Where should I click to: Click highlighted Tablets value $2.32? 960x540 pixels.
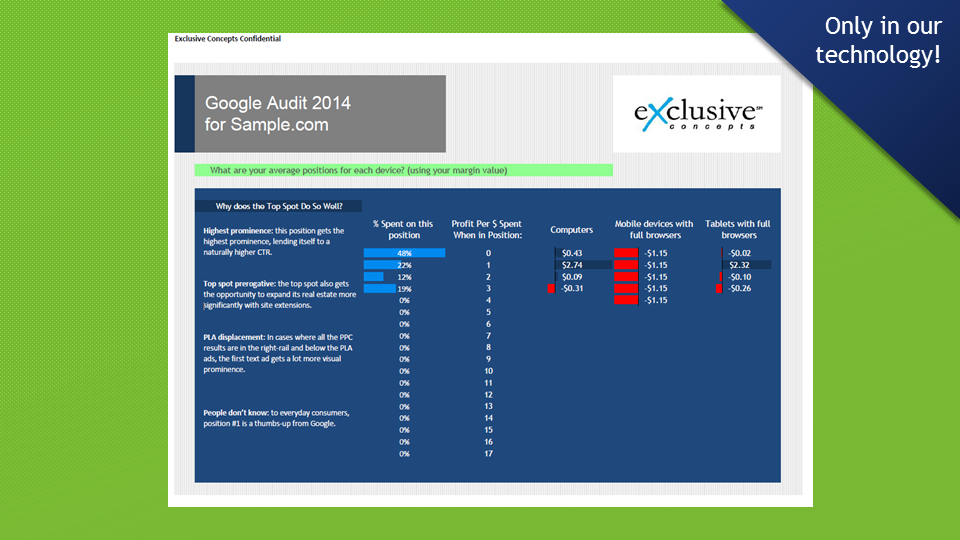click(739, 265)
